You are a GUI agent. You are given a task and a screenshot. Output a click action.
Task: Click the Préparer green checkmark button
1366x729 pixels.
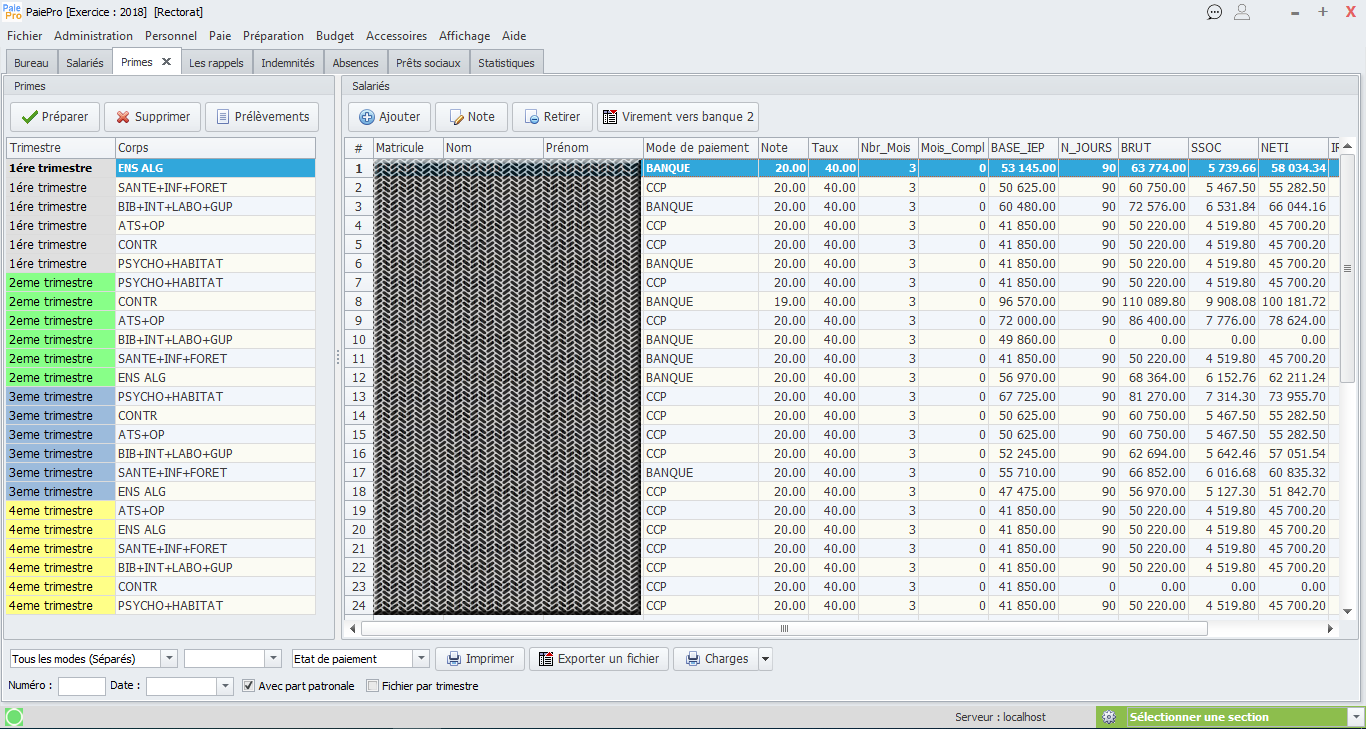point(55,117)
